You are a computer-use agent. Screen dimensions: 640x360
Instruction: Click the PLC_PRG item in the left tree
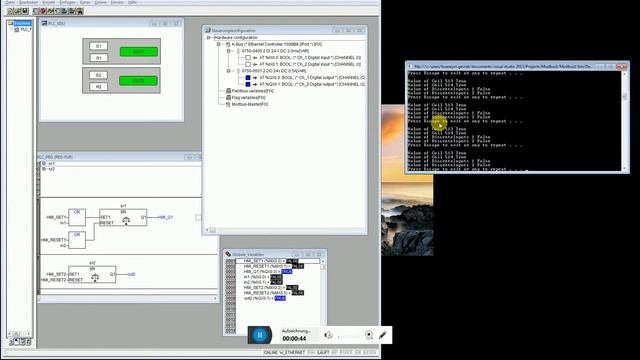coord(23,29)
